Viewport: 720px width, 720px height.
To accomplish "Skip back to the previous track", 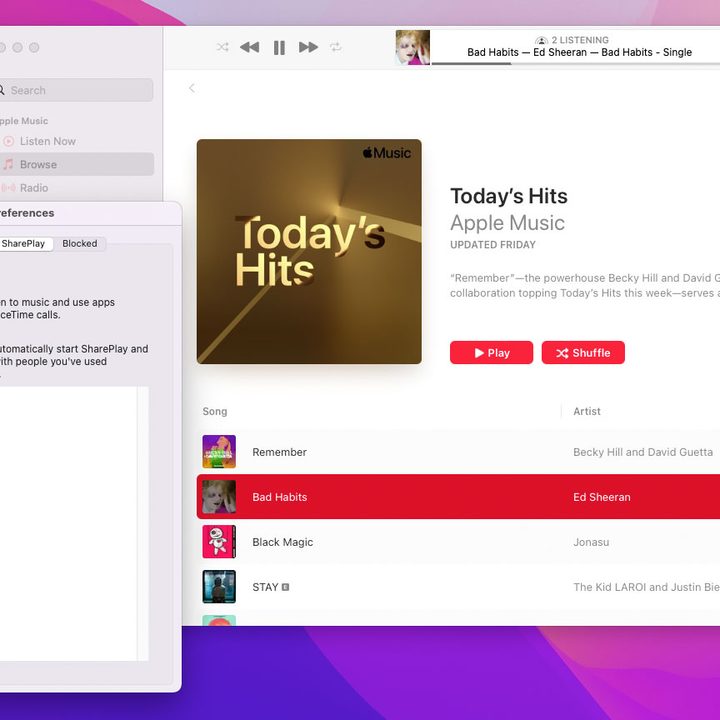I will coord(250,47).
